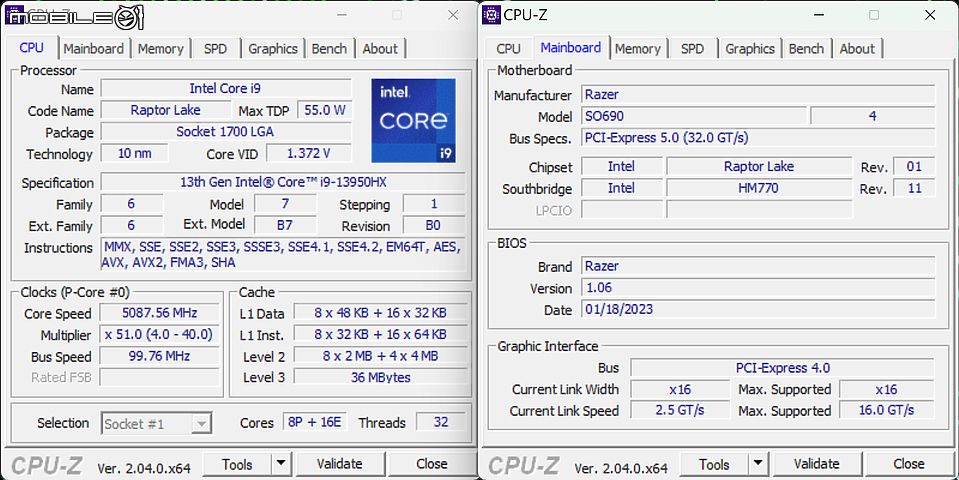
Task: Click the empty Rated FSB field
Action: click(160, 377)
